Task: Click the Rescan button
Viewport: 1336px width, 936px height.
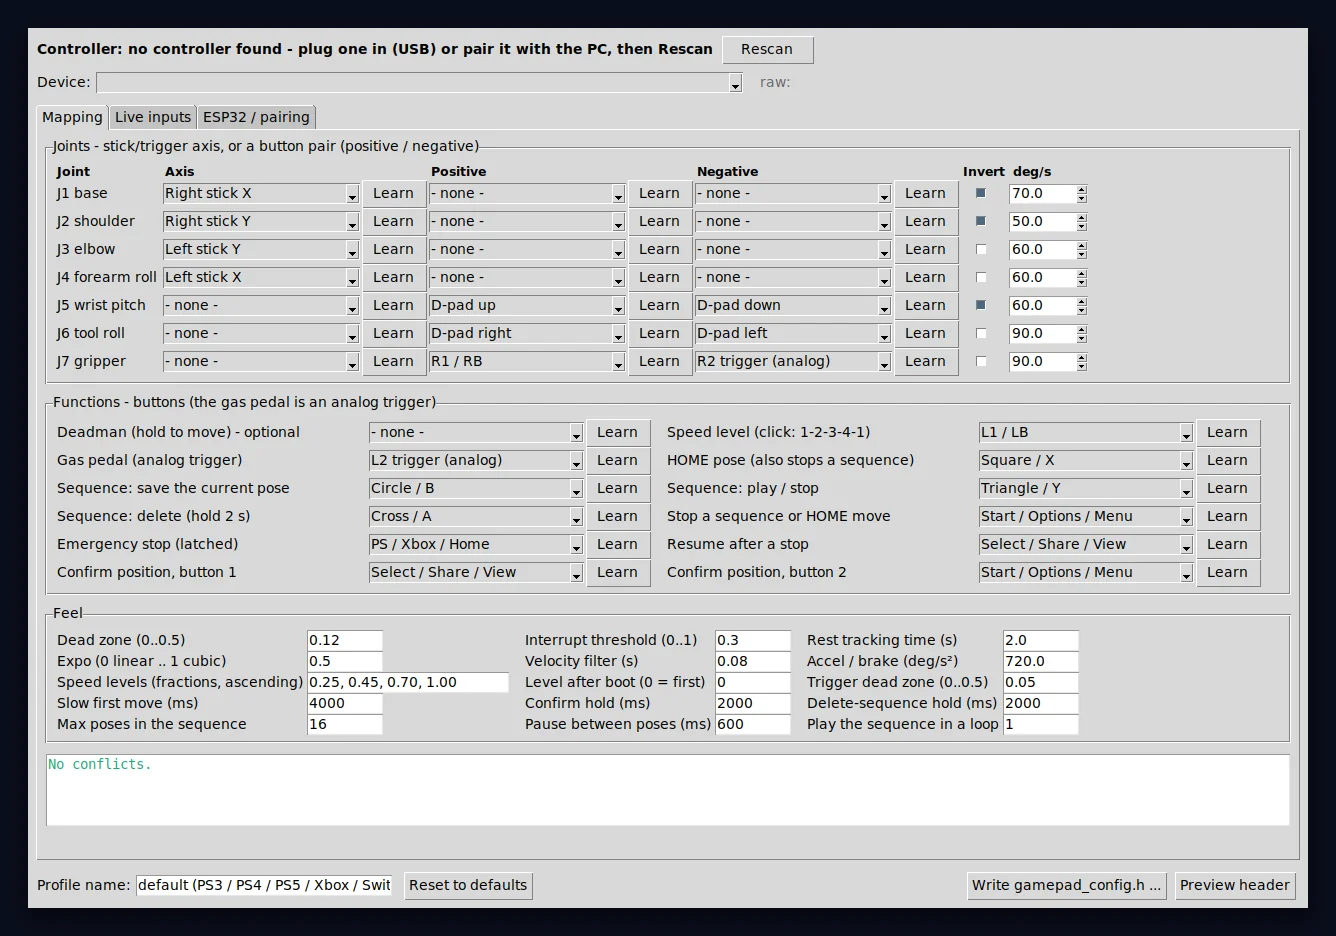Action: (x=767, y=49)
